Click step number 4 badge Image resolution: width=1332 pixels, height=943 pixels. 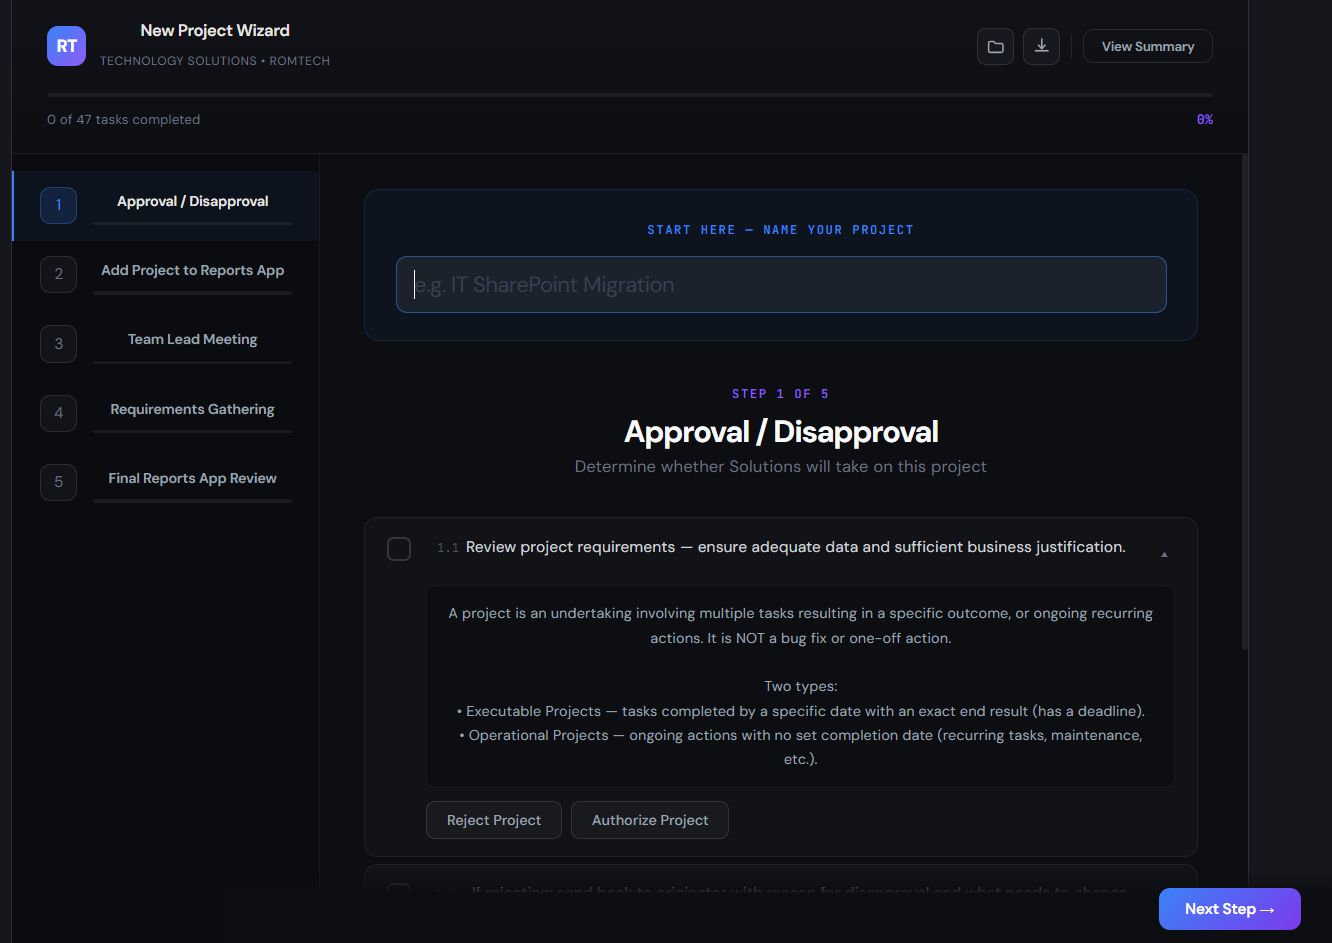(x=58, y=413)
